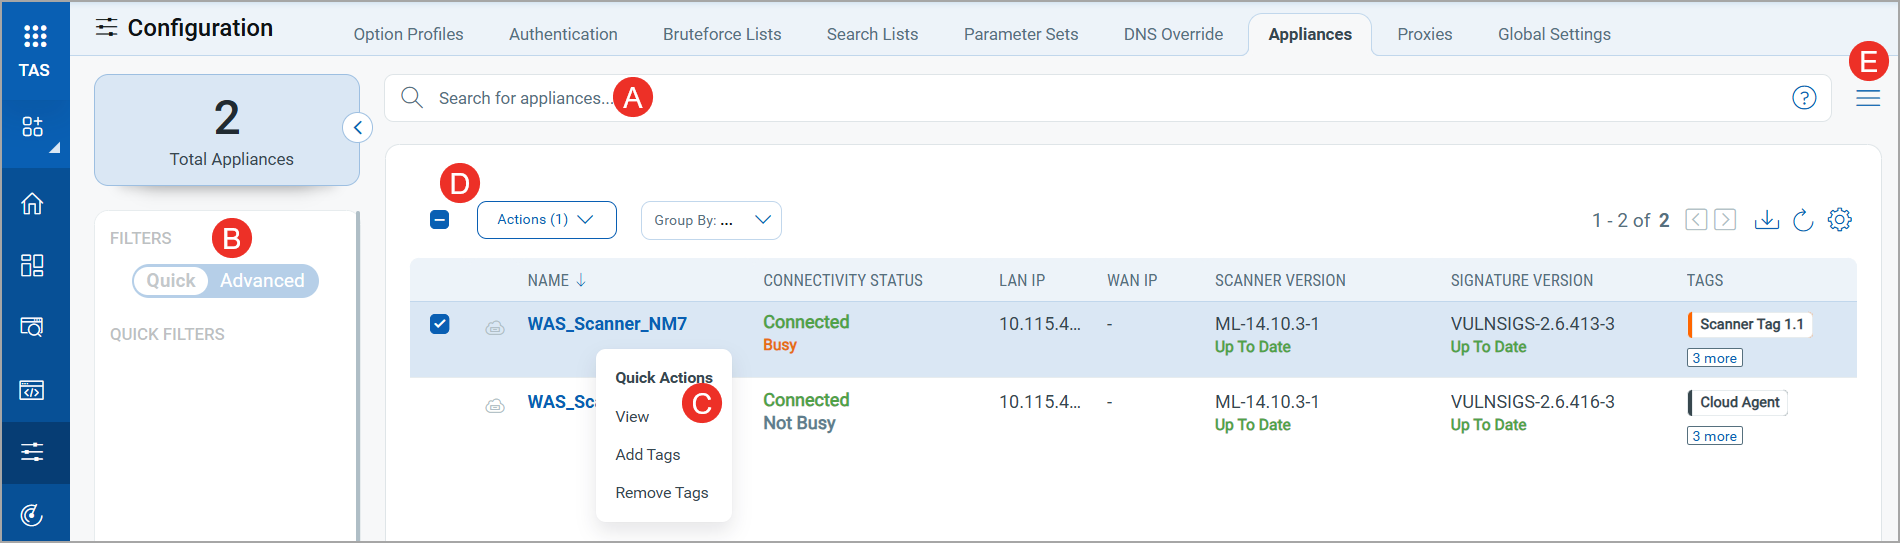Open table settings gear icon
The image size is (1900, 543).
(x=1840, y=220)
